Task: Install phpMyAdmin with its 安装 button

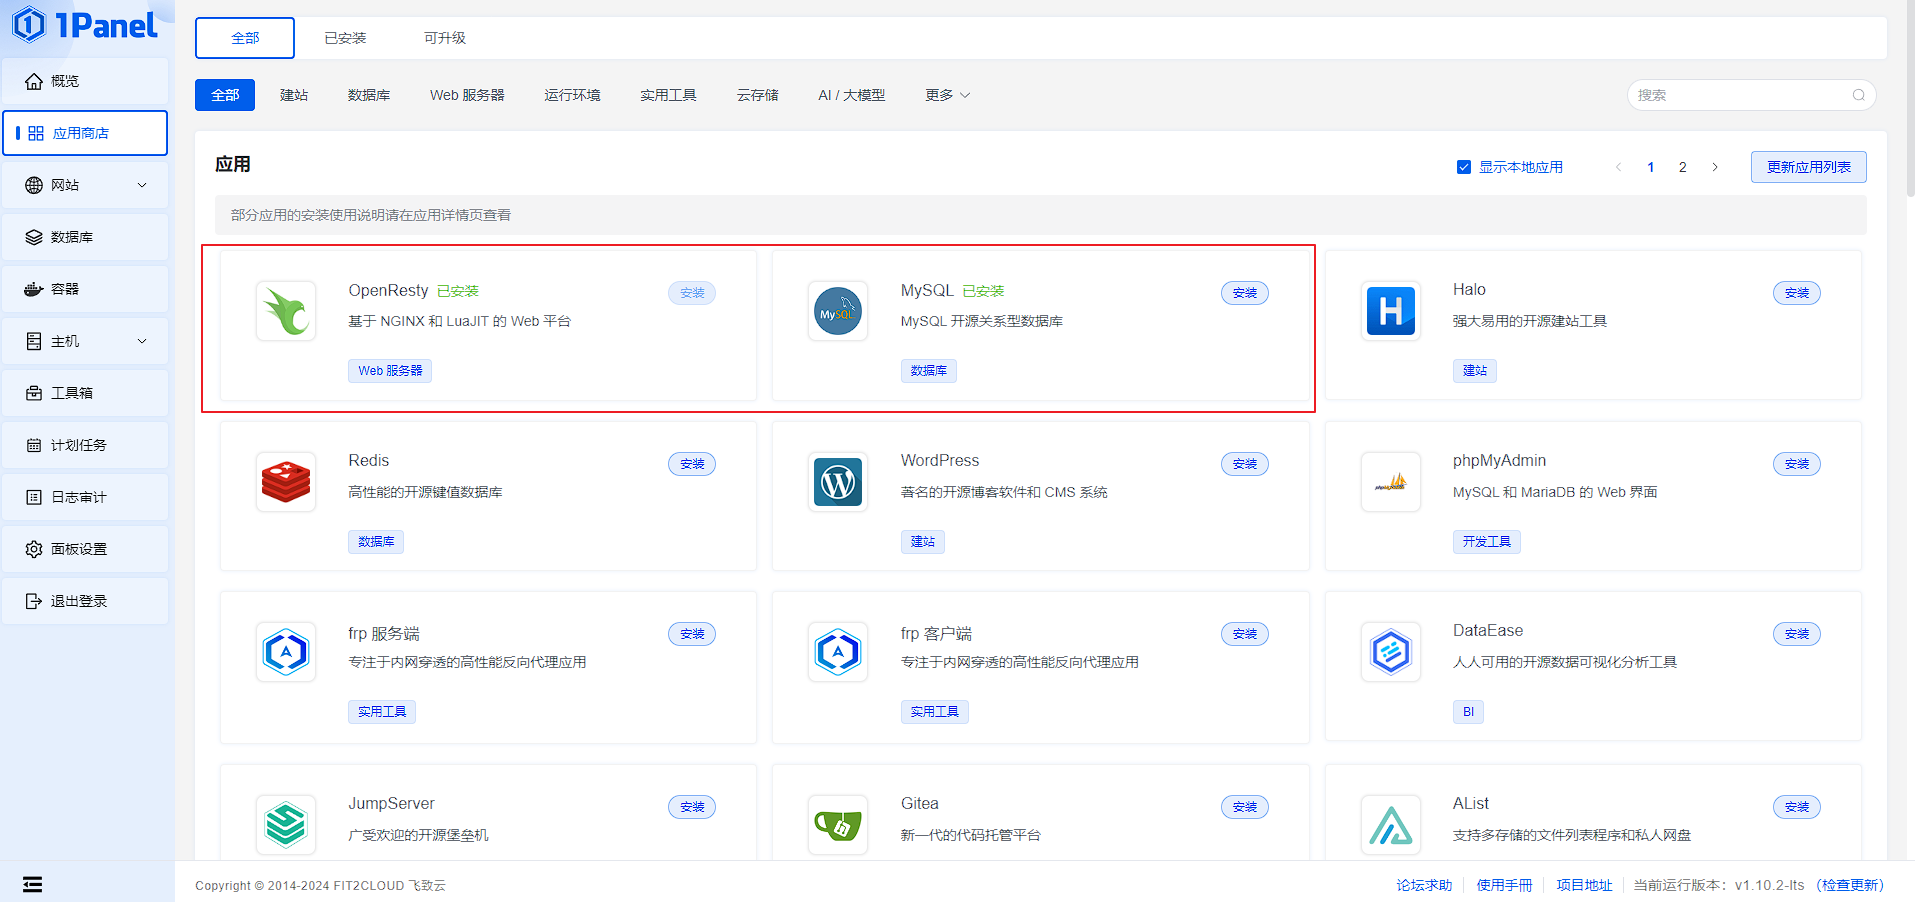Action: coord(1797,464)
